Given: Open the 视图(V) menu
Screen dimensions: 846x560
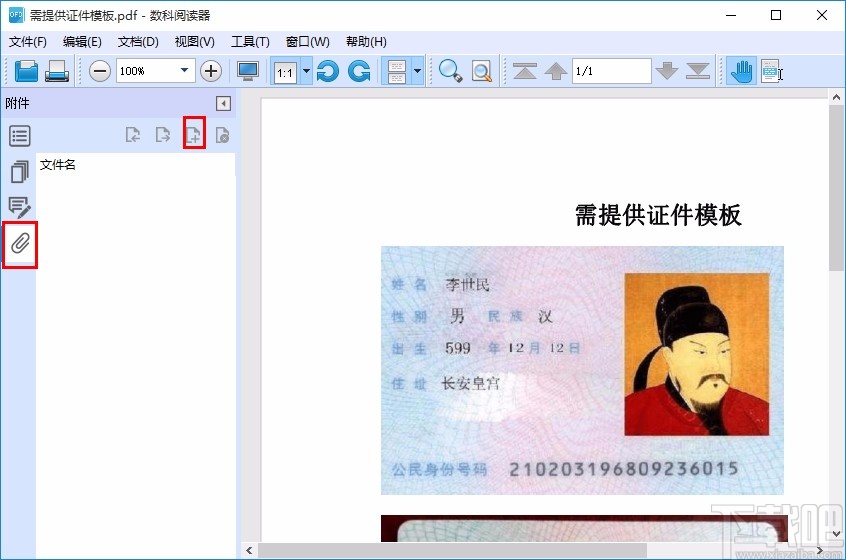Looking at the screenshot, I should click(195, 42).
